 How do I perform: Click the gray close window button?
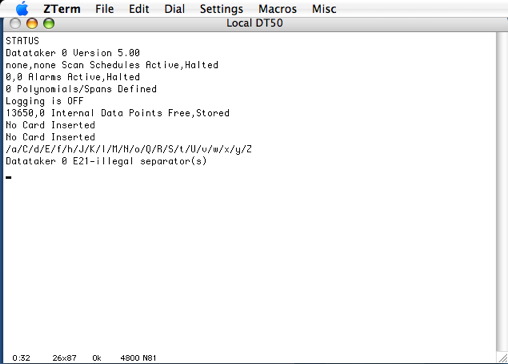coord(15,23)
